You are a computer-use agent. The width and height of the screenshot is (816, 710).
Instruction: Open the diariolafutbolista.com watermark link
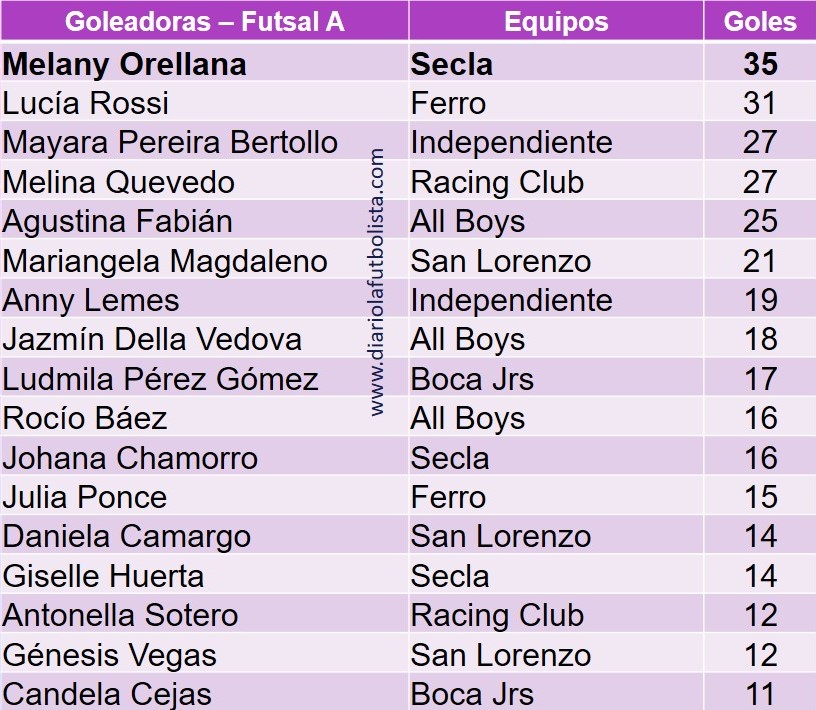(x=377, y=282)
